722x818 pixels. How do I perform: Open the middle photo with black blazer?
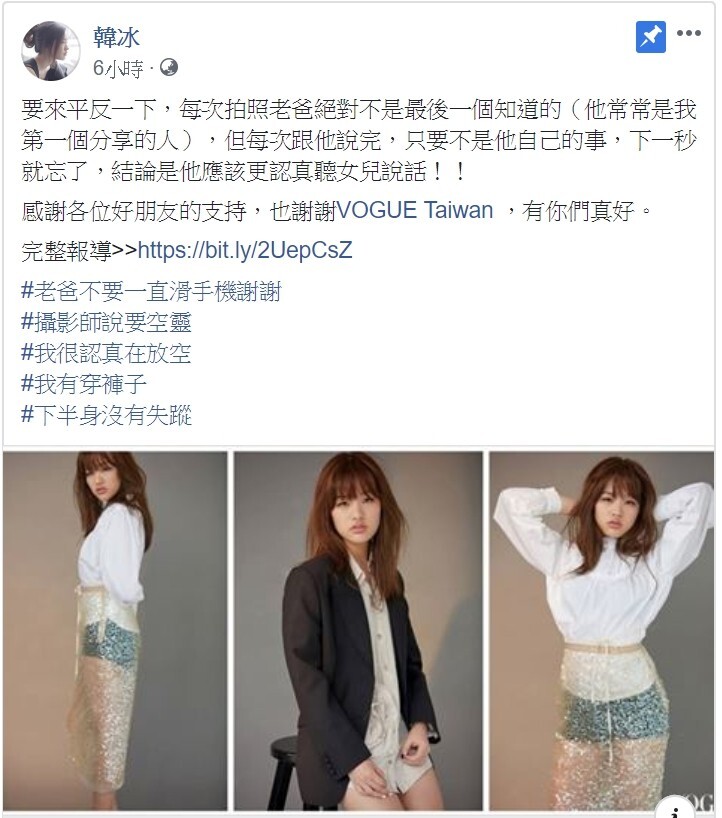358,631
